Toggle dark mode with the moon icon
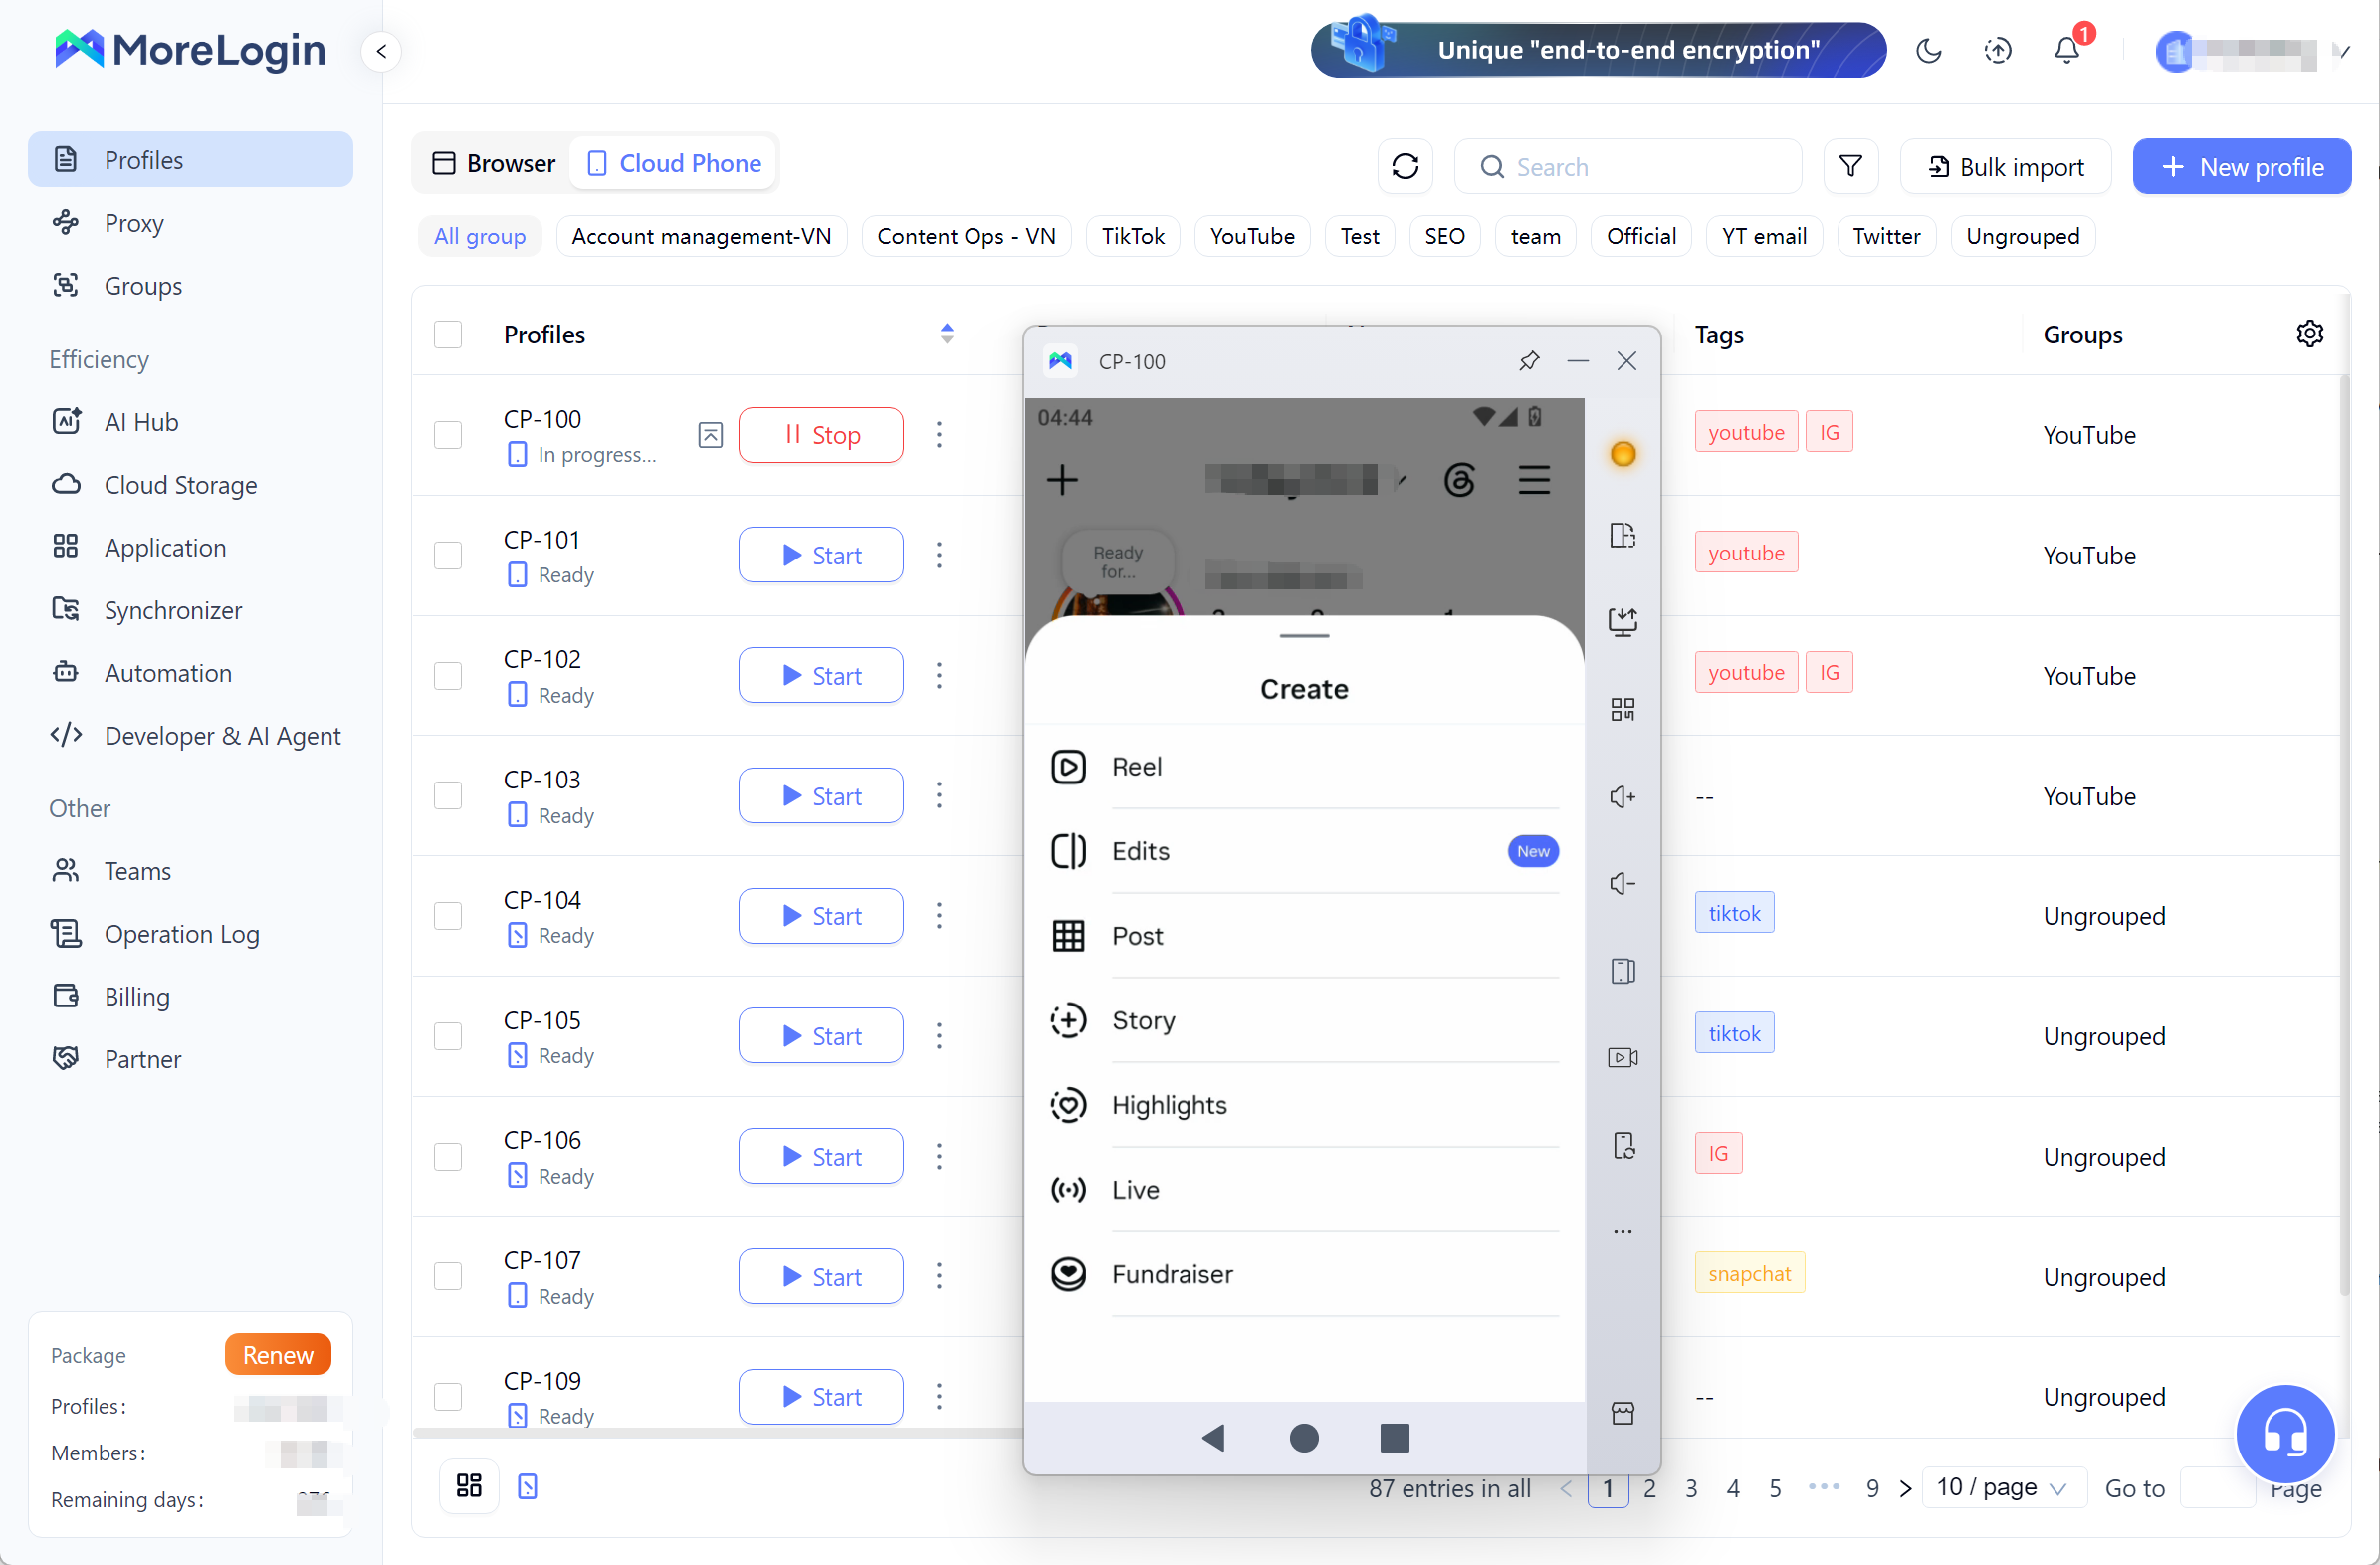The image size is (2380, 1565). (1928, 50)
